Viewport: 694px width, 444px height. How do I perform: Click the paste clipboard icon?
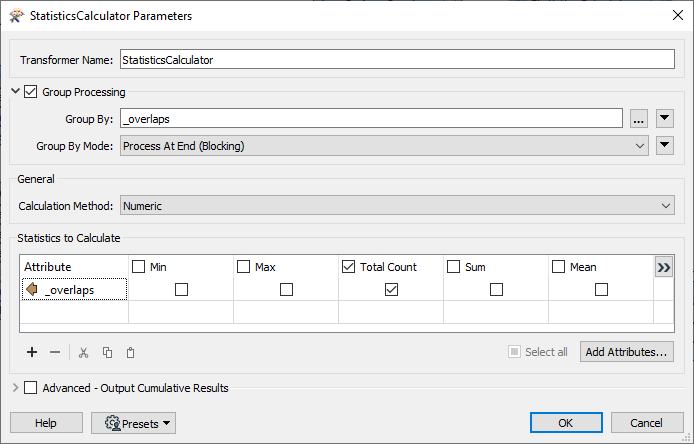point(130,352)
